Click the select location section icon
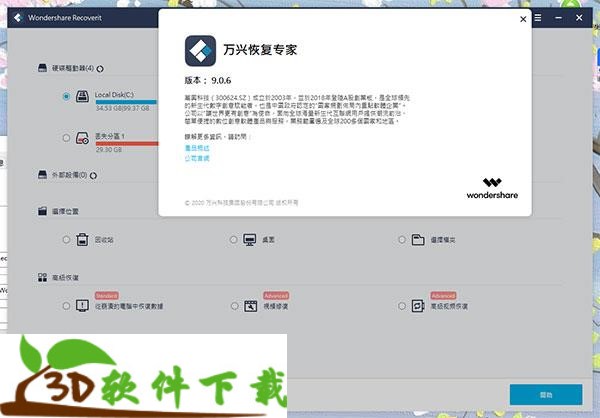Screen dimensions: 600x418 [x=42, y=211]
